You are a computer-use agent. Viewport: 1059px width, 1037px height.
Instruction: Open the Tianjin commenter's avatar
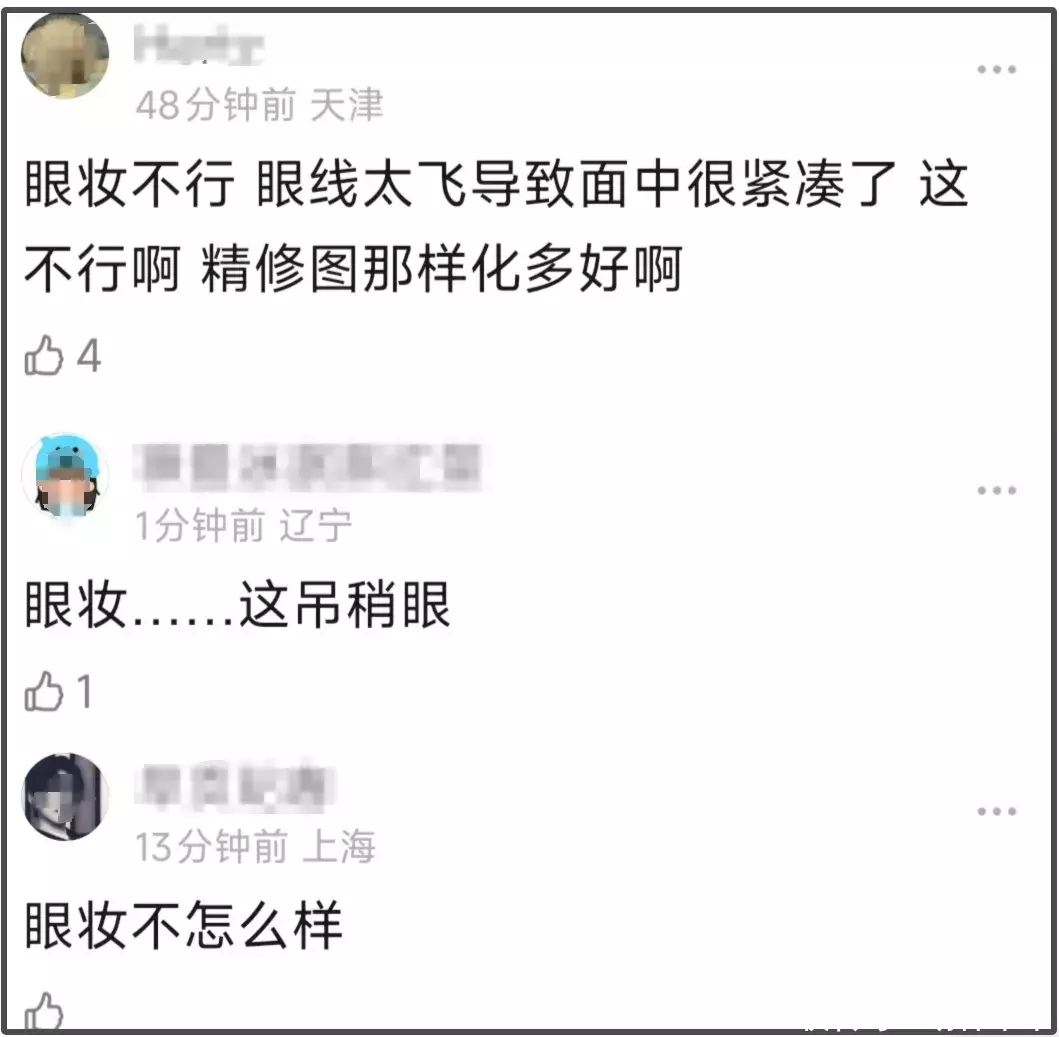(65, 55)
